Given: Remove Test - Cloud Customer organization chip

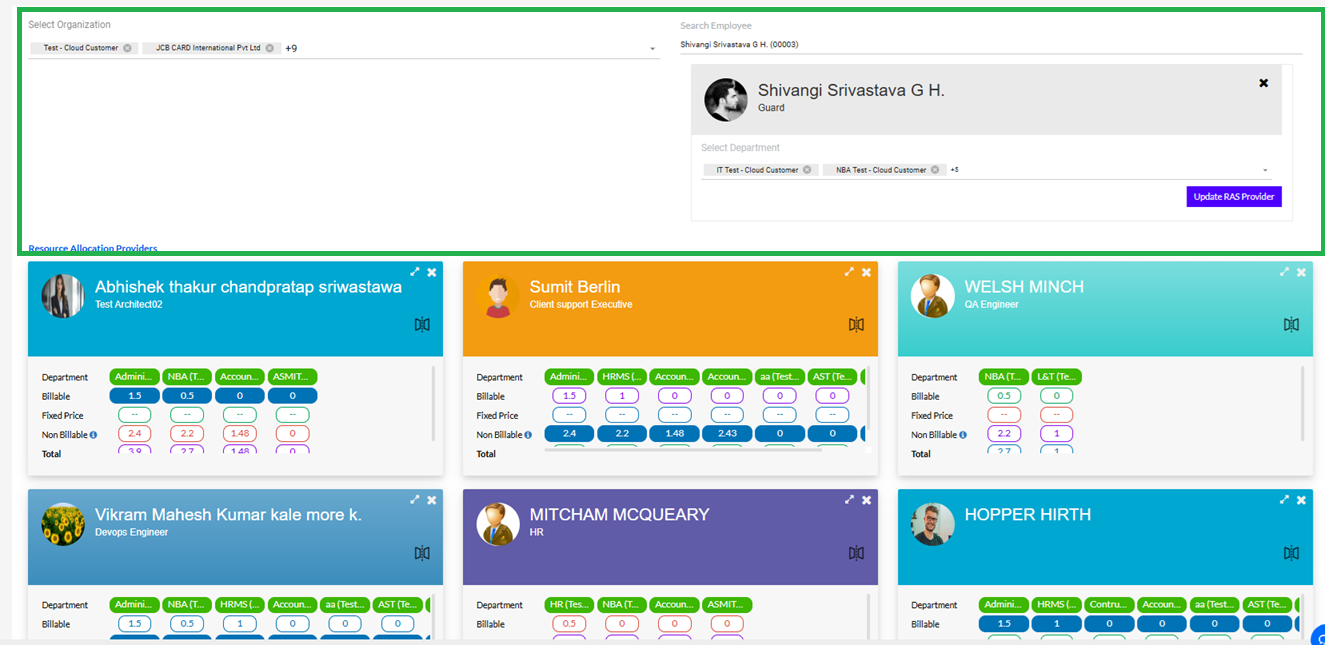Looking at the screenshot, I should [127, 48].
